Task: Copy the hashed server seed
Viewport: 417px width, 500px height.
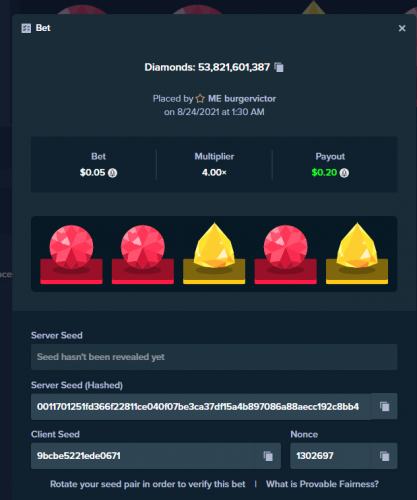Action: [x=384, y=406]
